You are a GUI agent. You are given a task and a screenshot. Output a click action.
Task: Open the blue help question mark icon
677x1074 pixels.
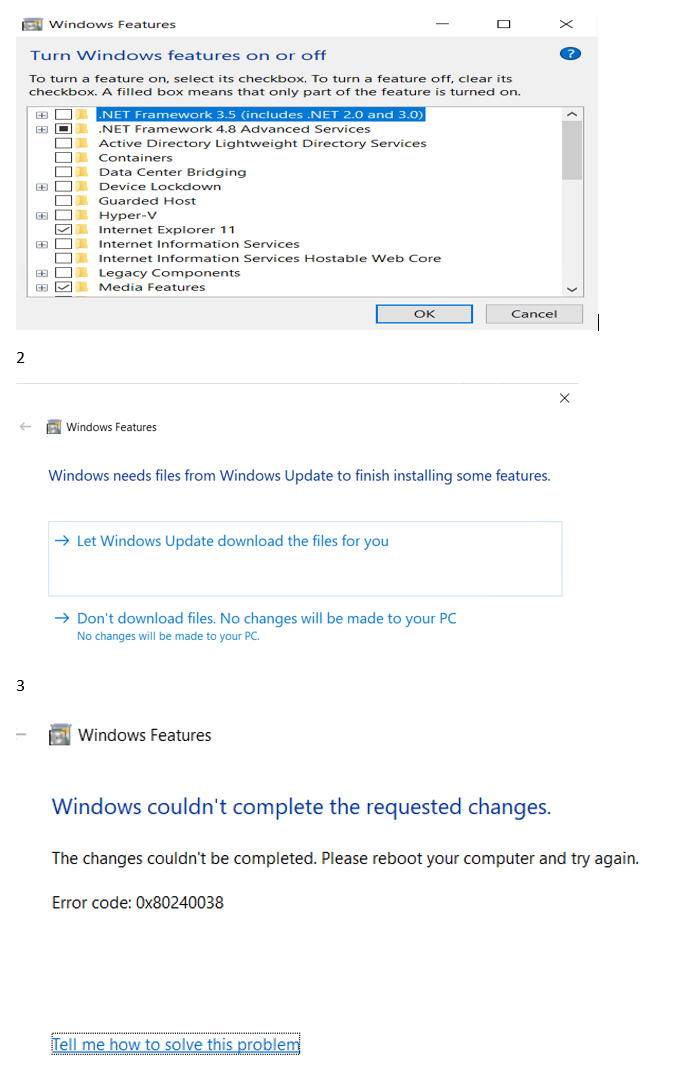point(570,53)
